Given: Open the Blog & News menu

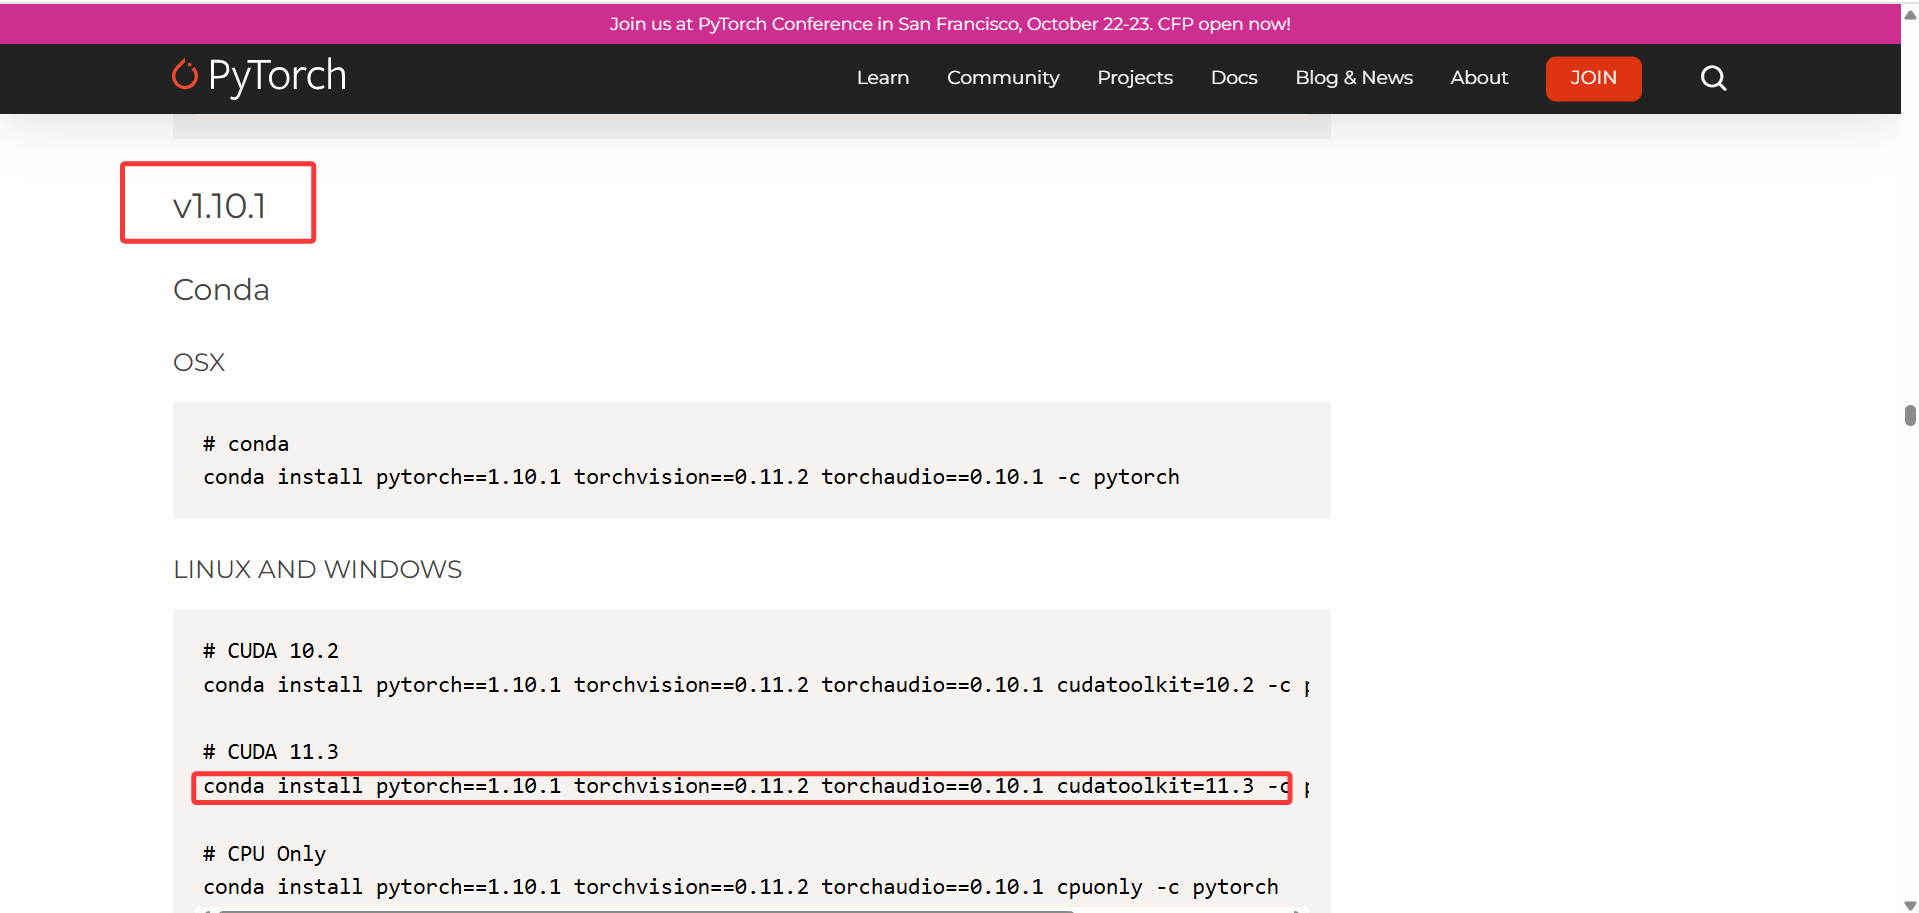Looking at the screenshot, I should point(1354,78).
